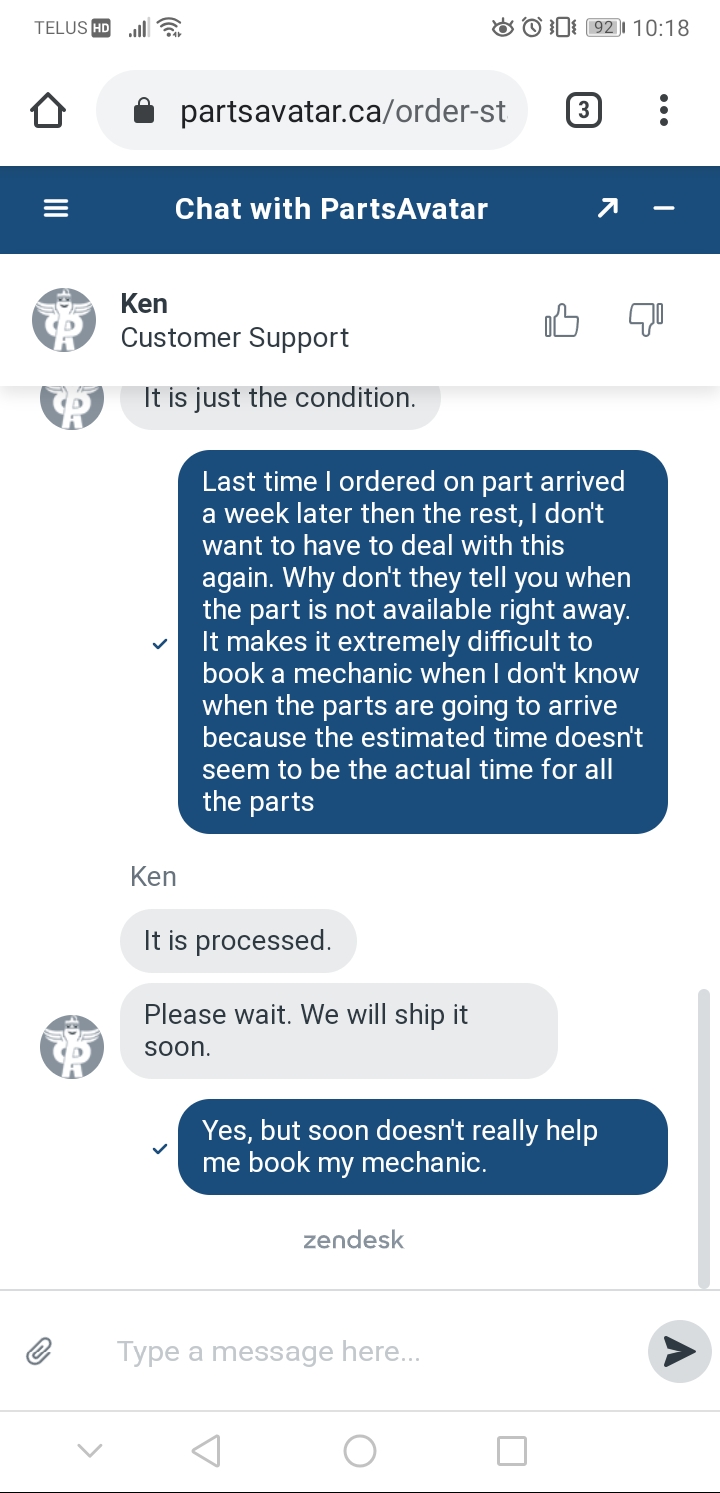Rate chat with thumbs down

pyautogui.click(x=646, y=320)
